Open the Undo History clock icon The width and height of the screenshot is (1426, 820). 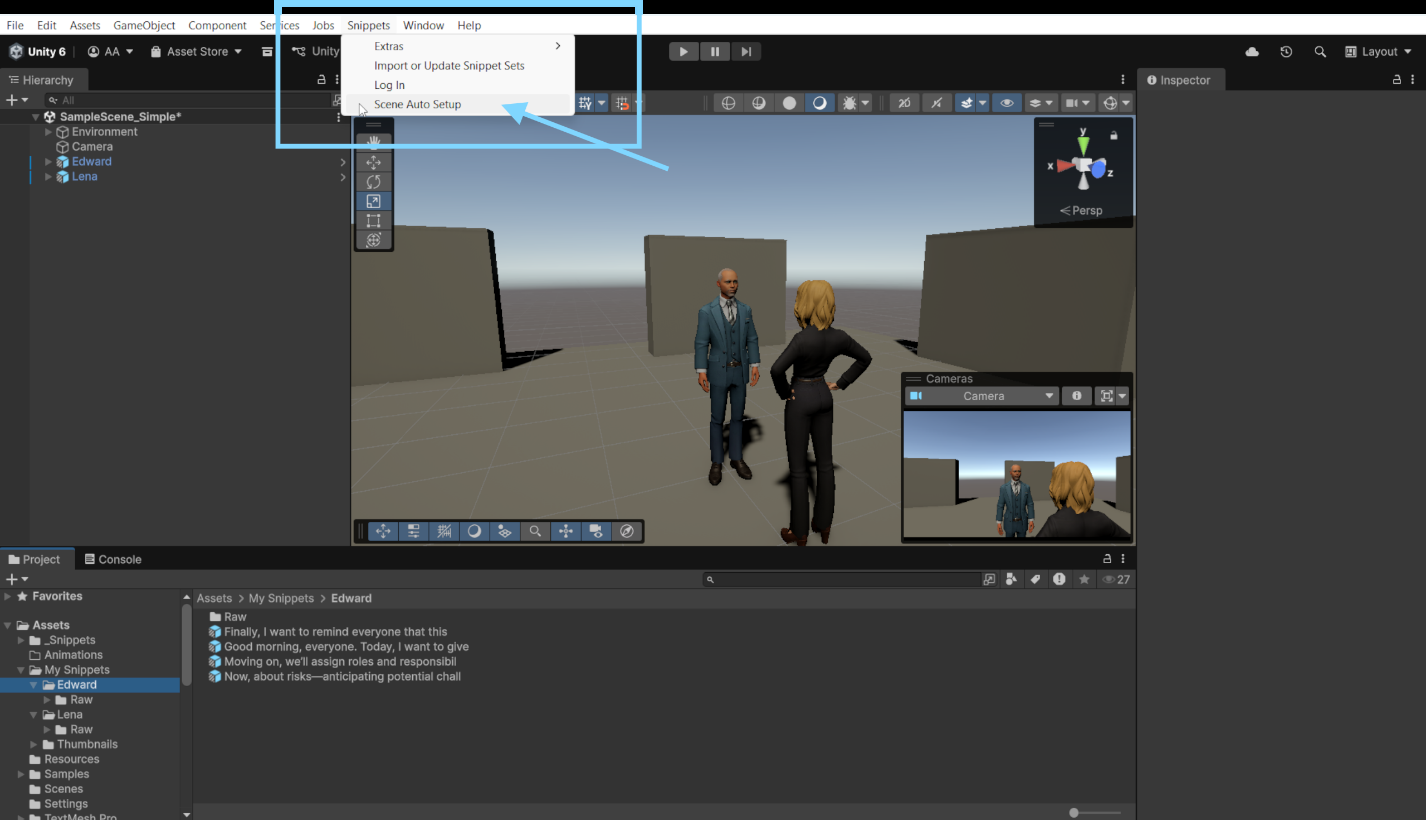pos(1286,52)
